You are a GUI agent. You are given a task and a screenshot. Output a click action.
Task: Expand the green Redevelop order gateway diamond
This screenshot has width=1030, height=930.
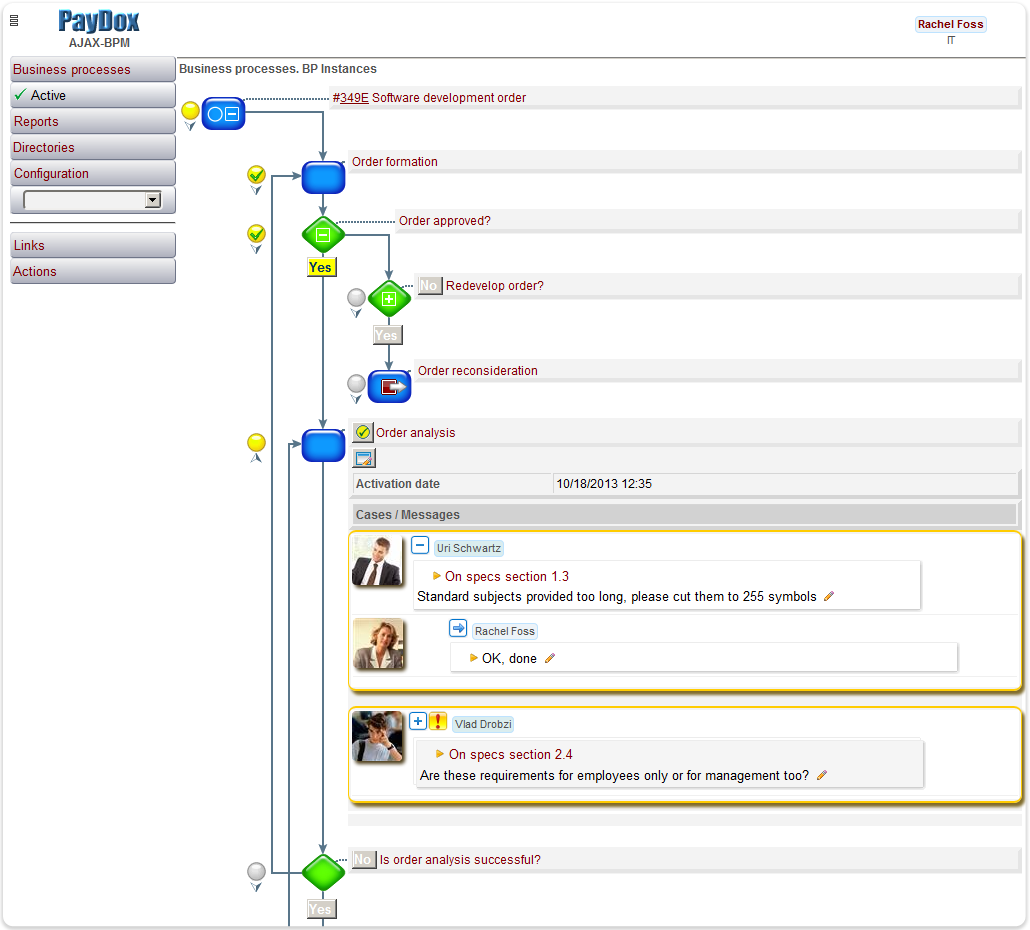tap(389, 299)
